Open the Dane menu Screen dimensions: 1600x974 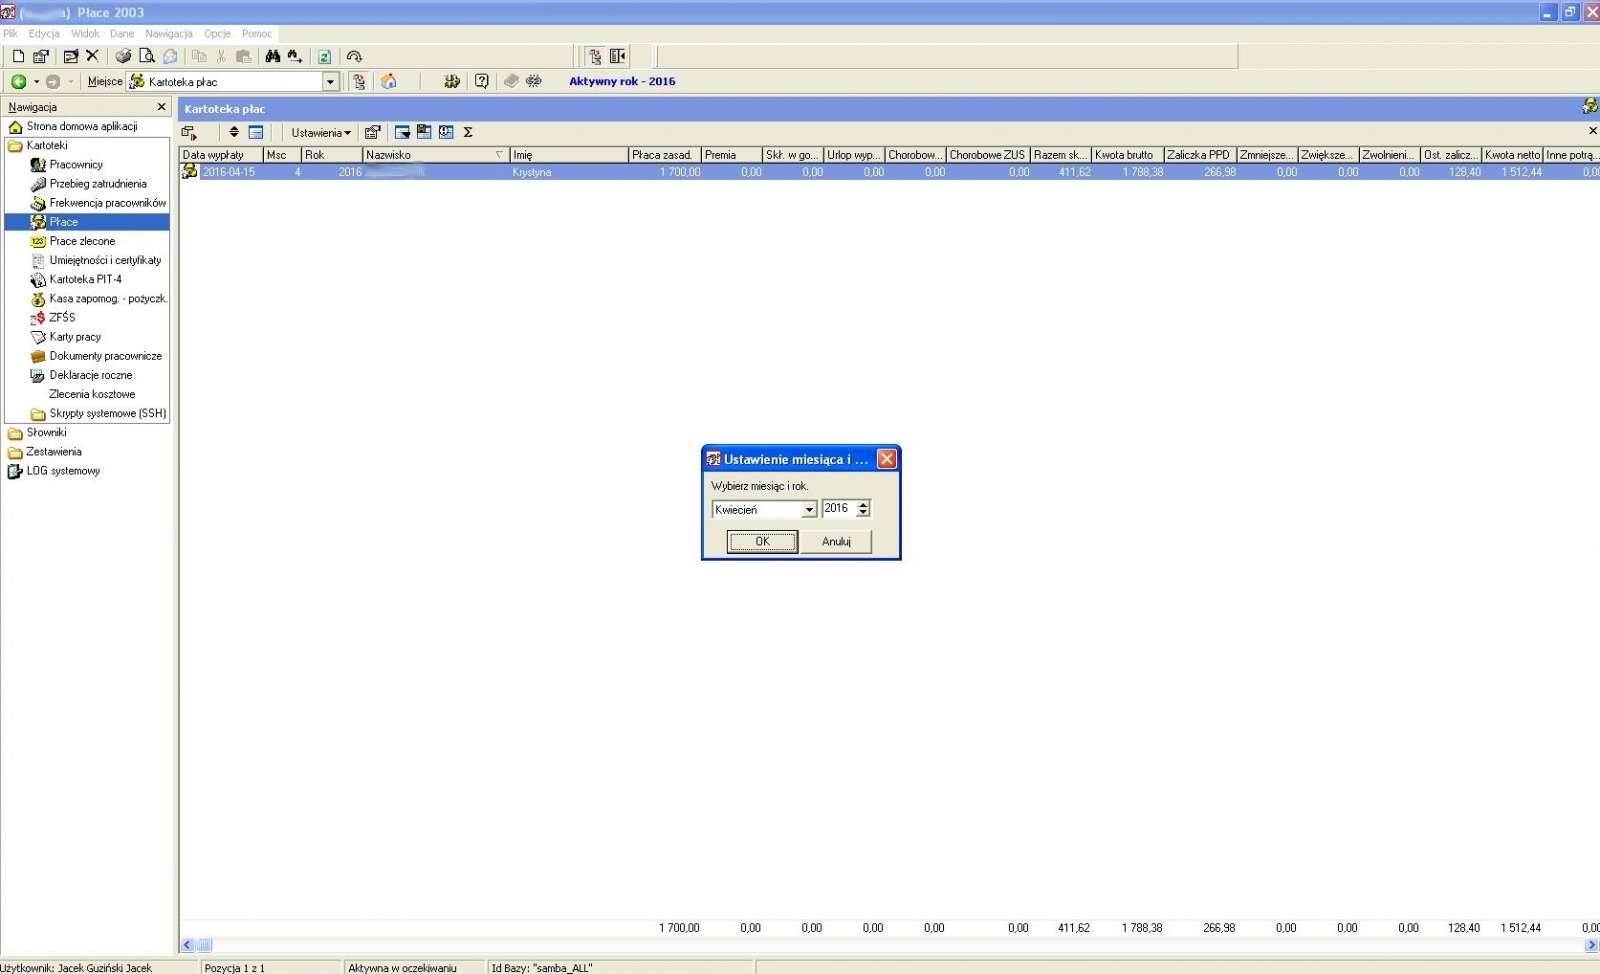point(122,34)
